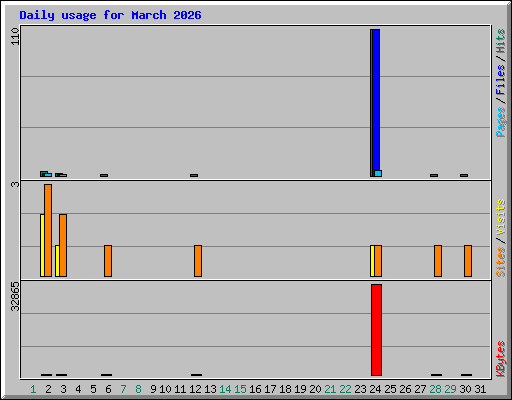
Task: Click the 'Visits' legend label
Action: [501, 217]
